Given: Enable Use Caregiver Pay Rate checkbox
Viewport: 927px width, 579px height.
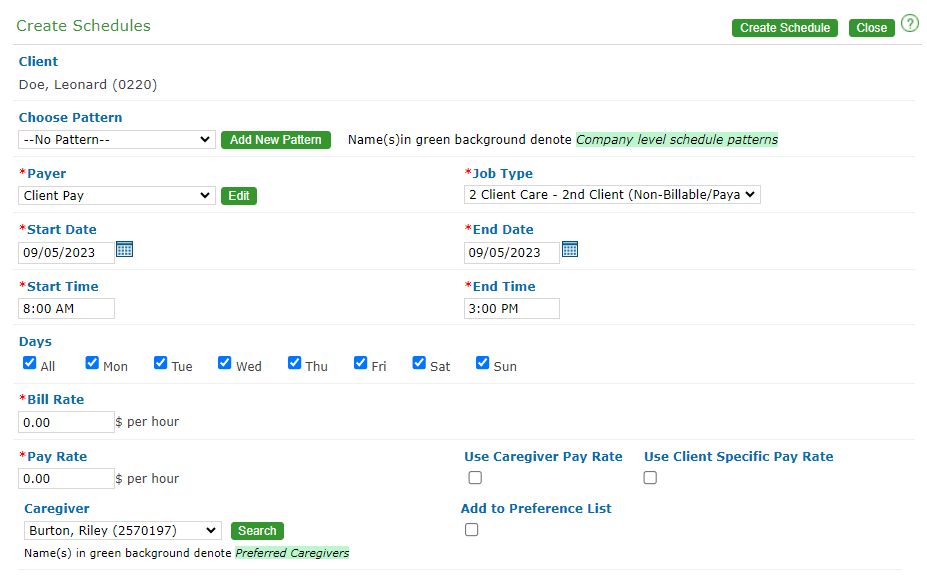Looking at the screenshot, I should [475, 478].
